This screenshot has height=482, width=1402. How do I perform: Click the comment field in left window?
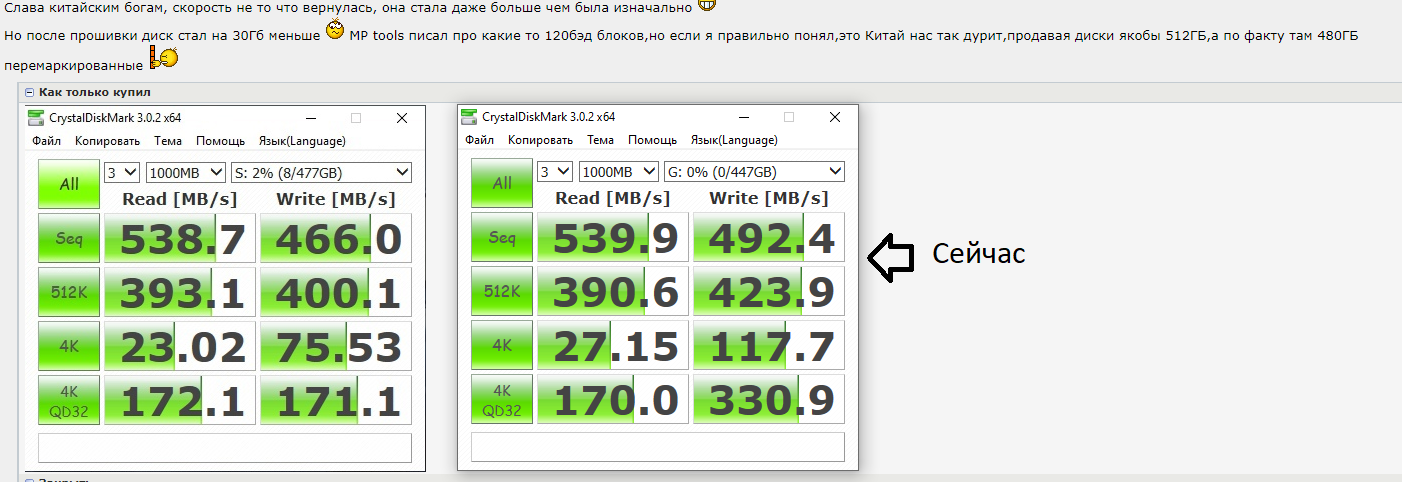[225, 447]
